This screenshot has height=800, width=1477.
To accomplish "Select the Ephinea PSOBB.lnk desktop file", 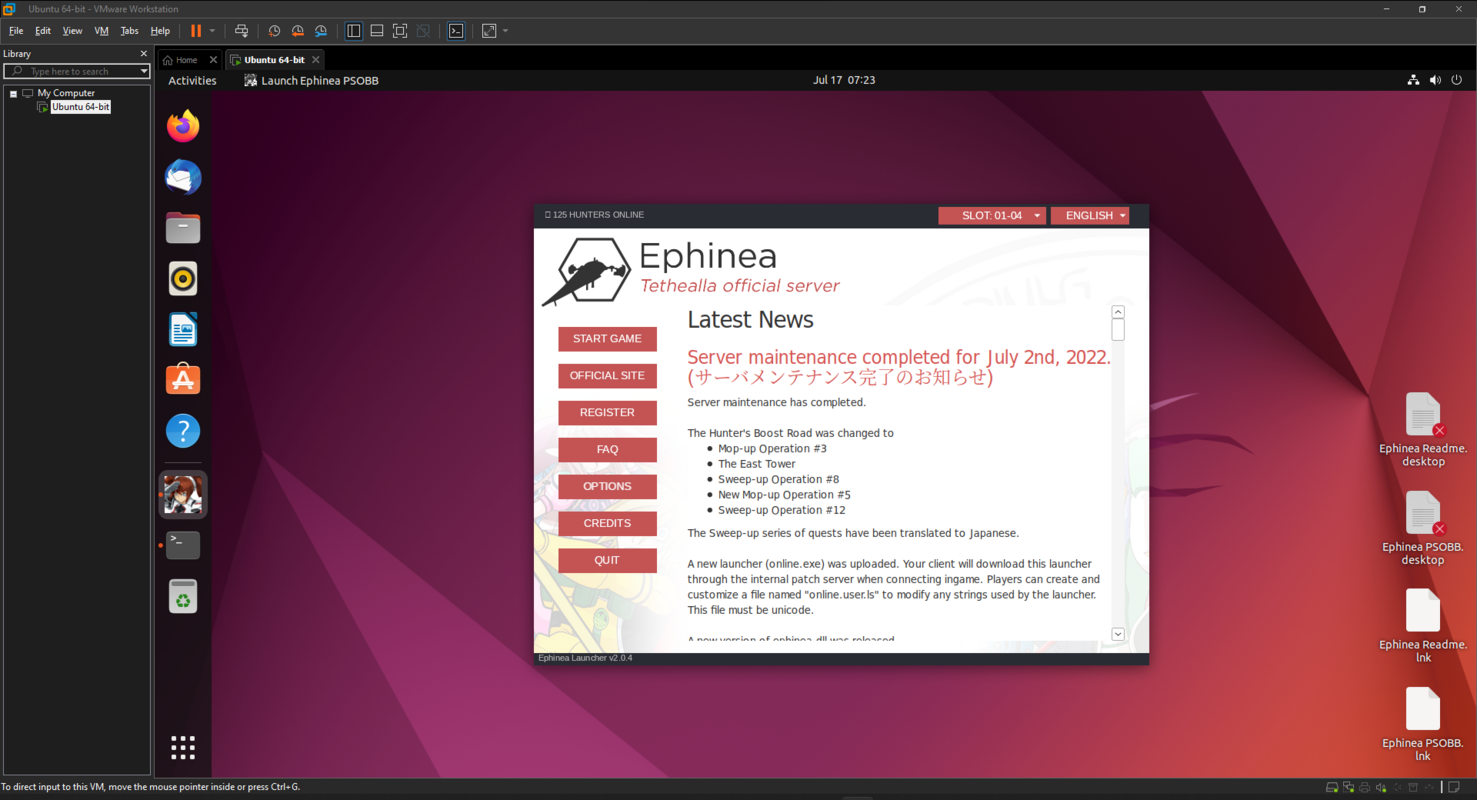I will 1423,724.
